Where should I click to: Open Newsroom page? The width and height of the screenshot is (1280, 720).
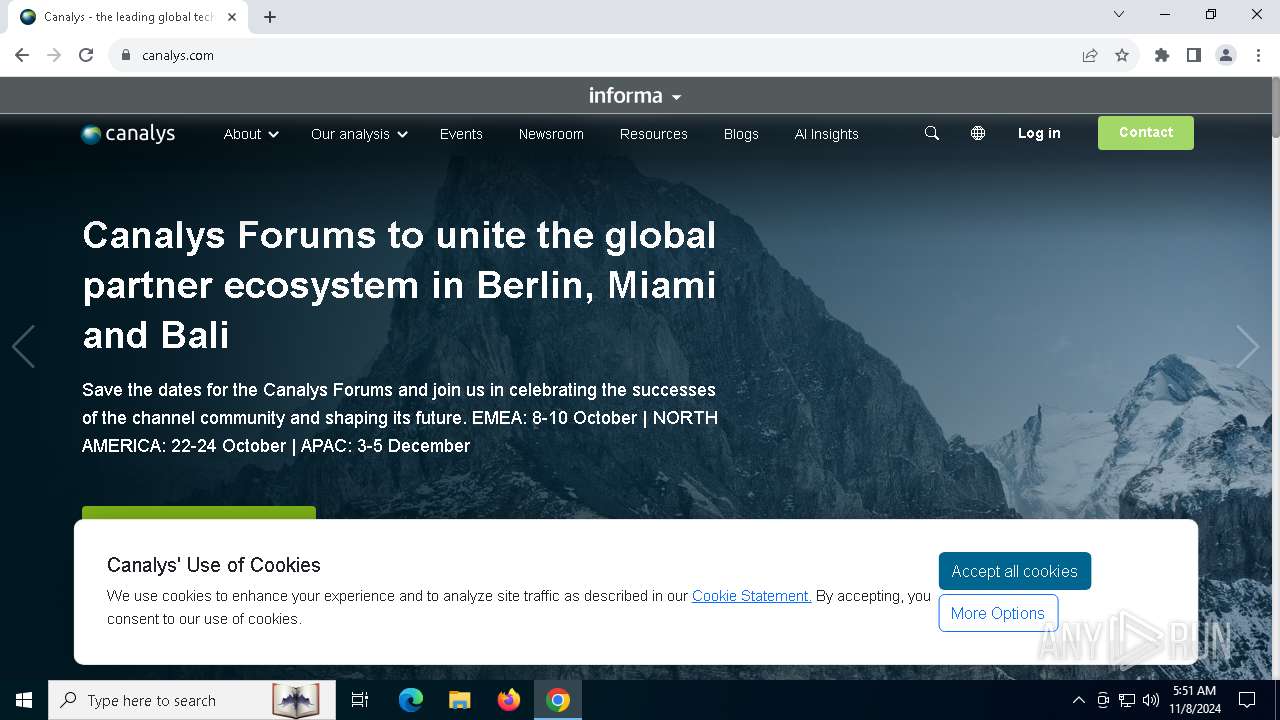click(x=551, y=134)
